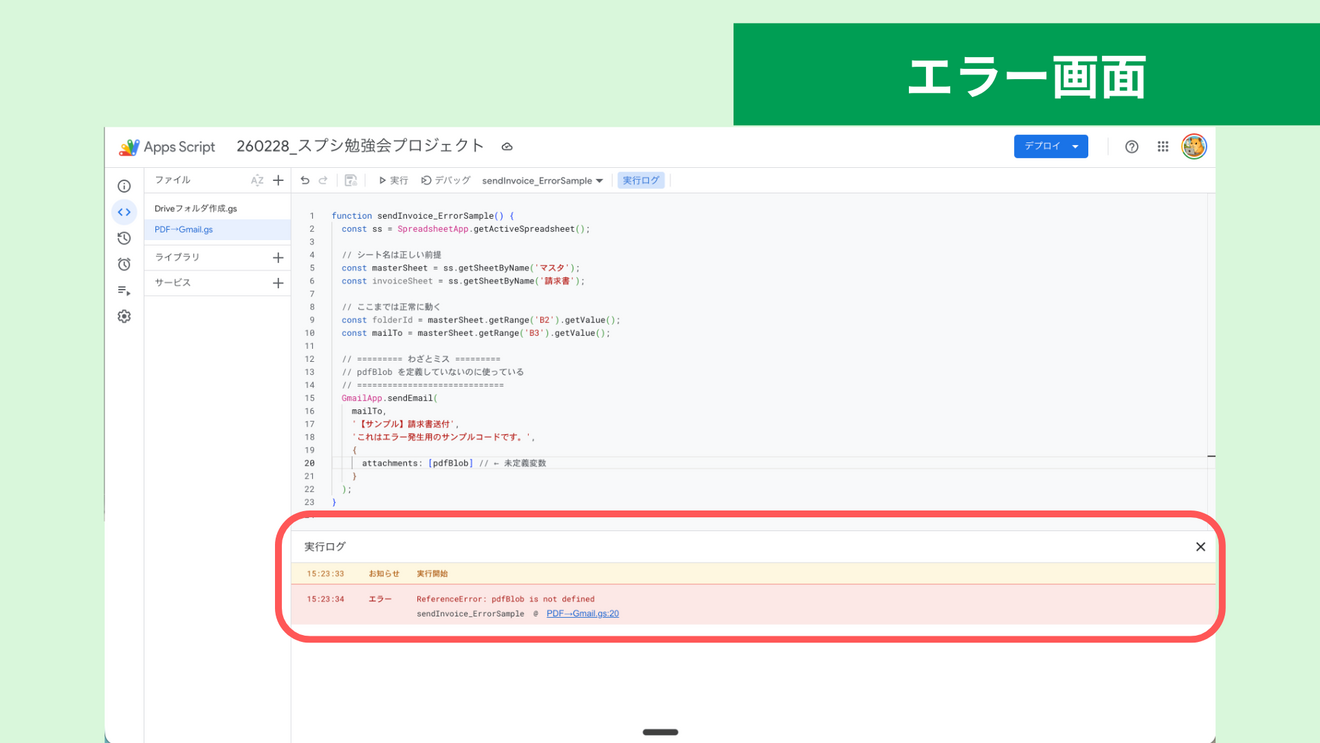
Task: Click line number 15 in gutter
Action: point(309,399)
